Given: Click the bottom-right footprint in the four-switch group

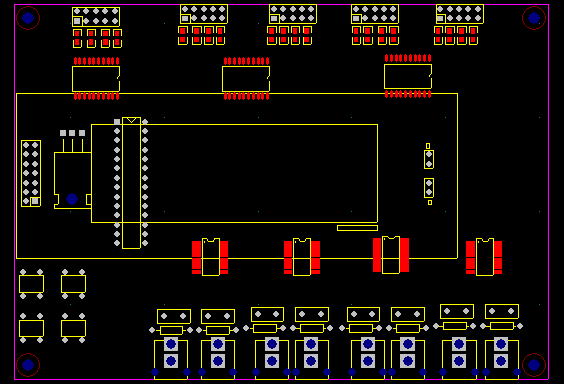Looking at the screenshot, I should (x=73, y=328).
